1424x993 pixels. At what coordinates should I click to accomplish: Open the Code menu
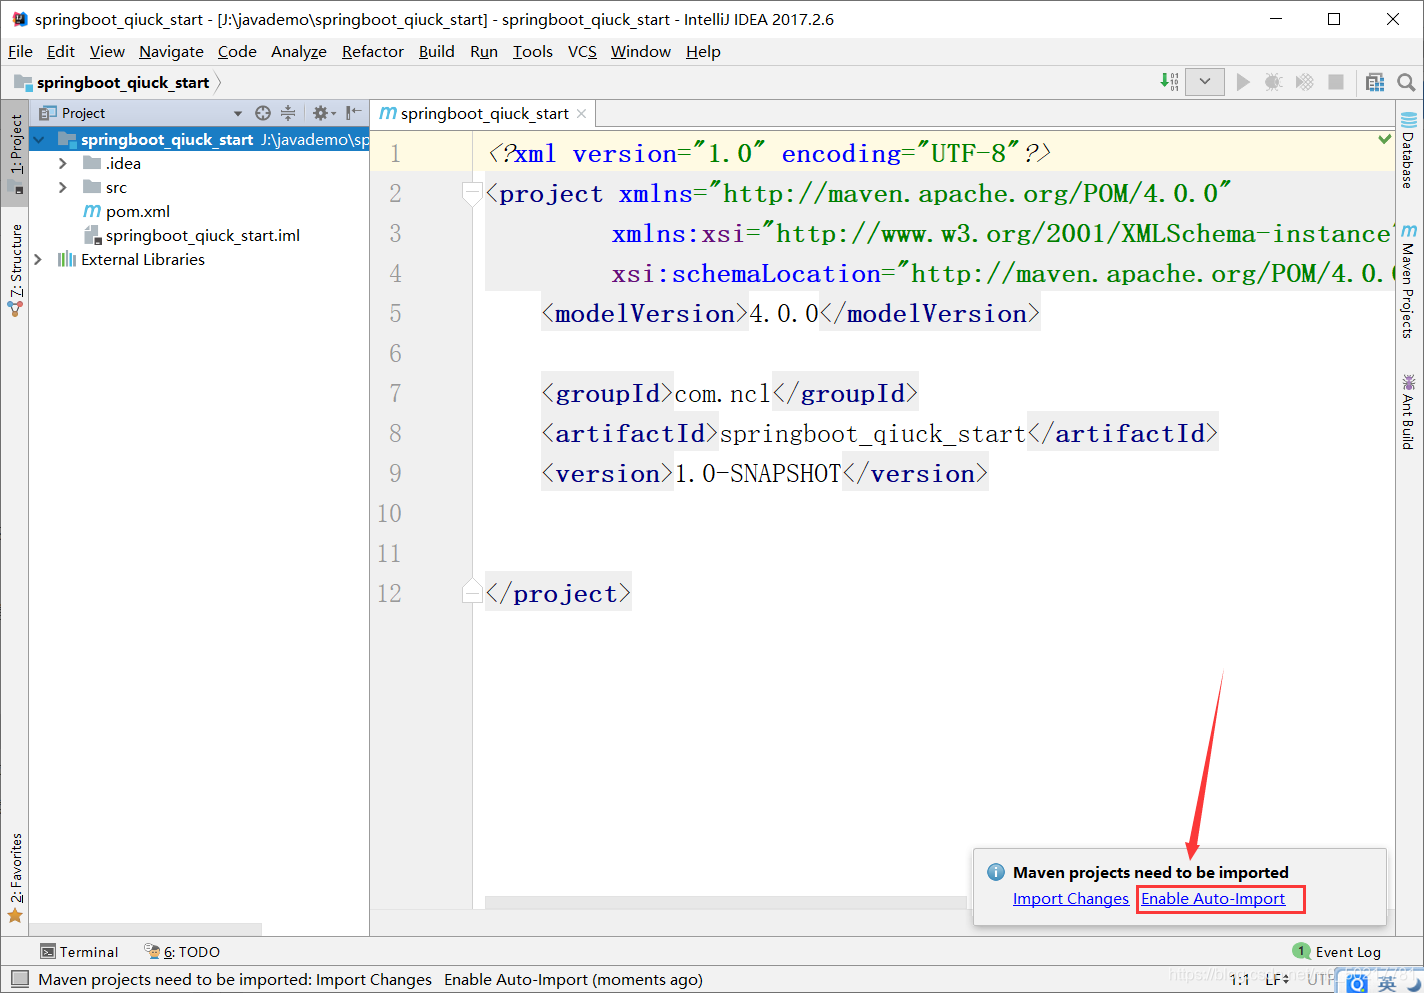coord(237,51)
